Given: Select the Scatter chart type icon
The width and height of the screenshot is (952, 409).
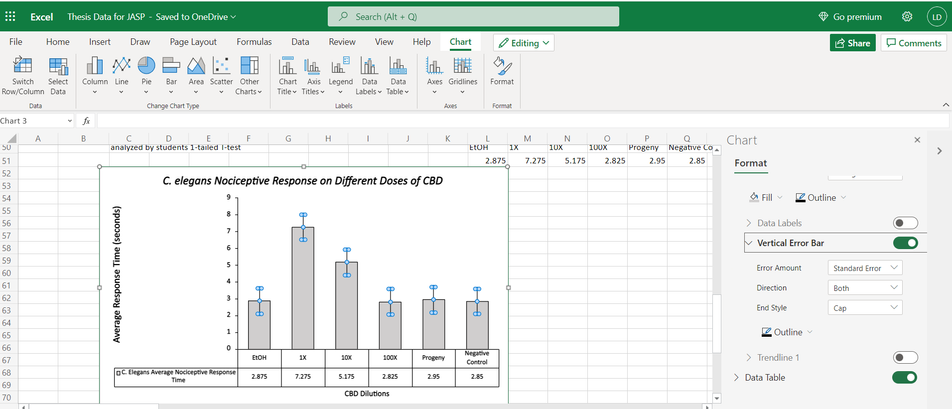Looking at the screenshot, I should pos(222,65).
